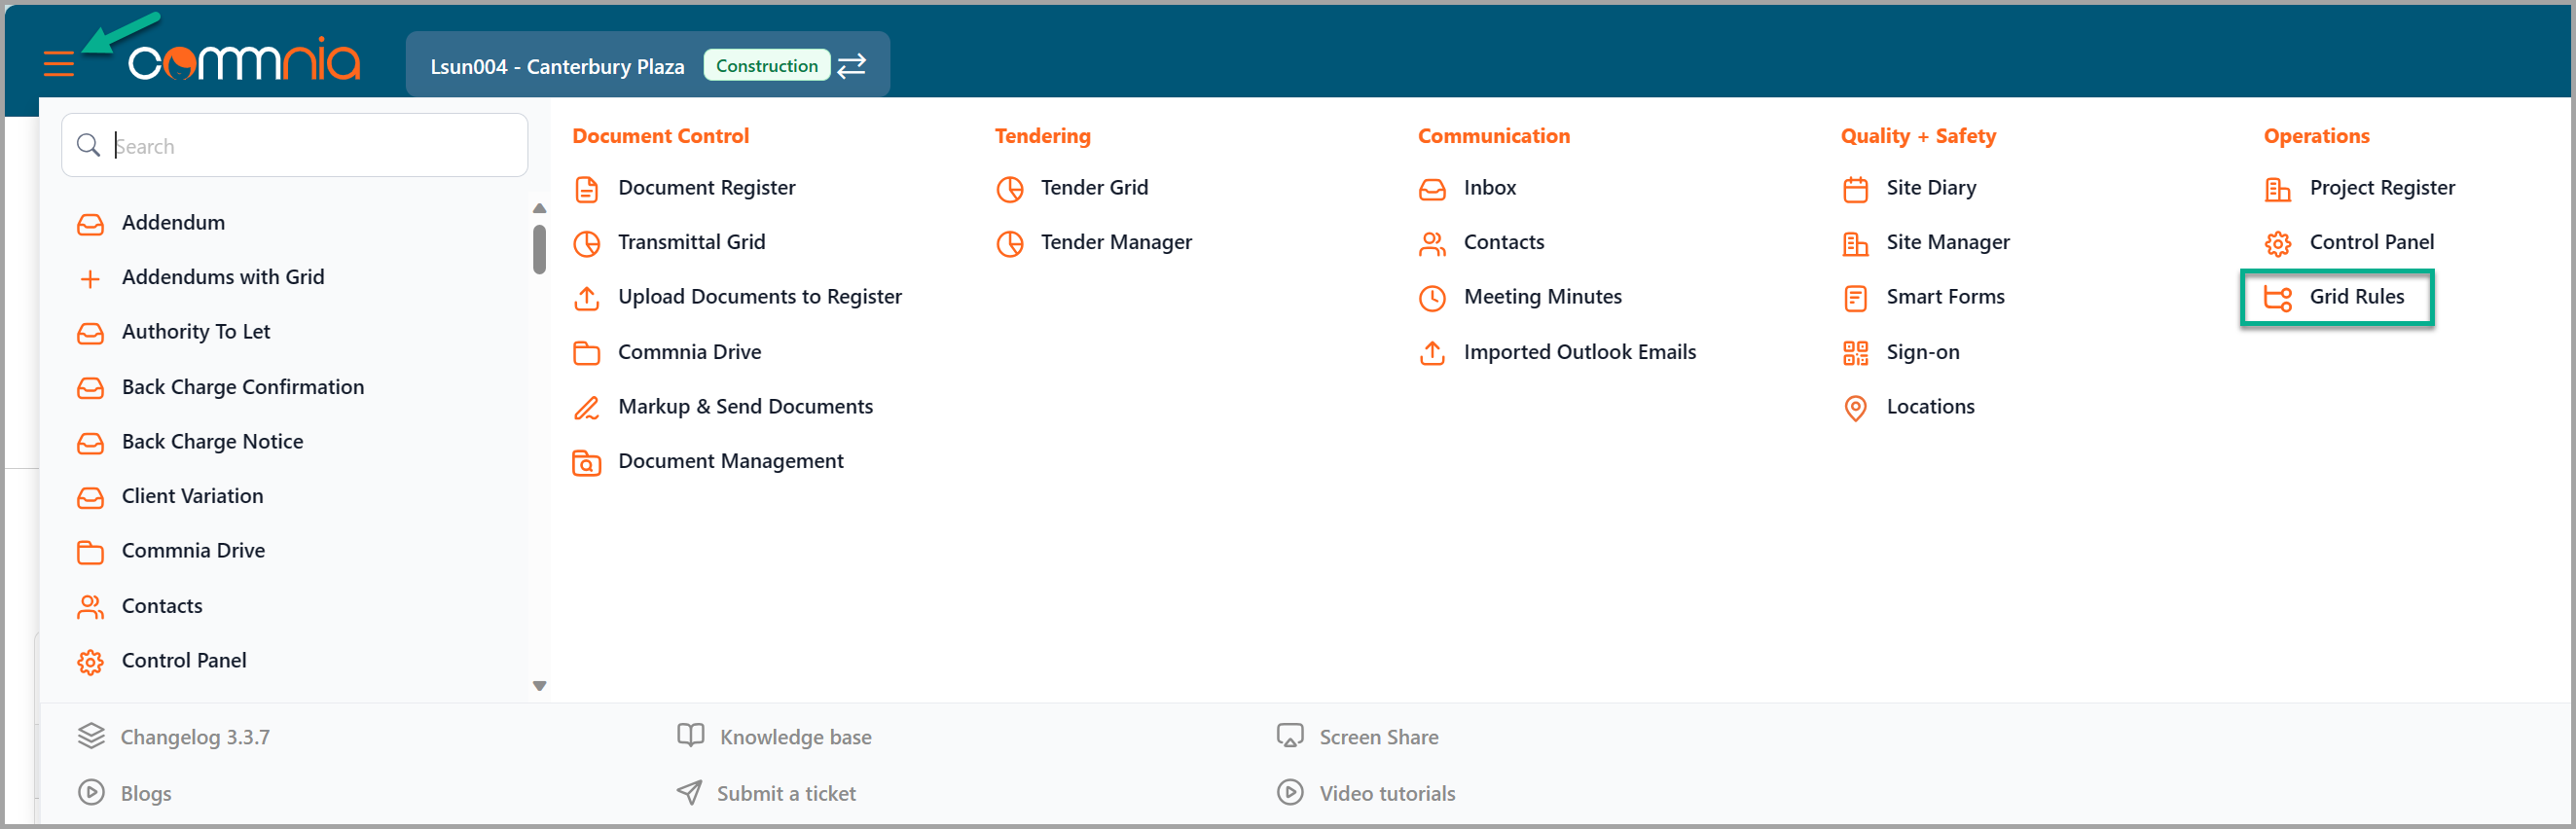The image size is (2576, 829).
Task: Click the Document Management icon
Action: click(587, 463)
